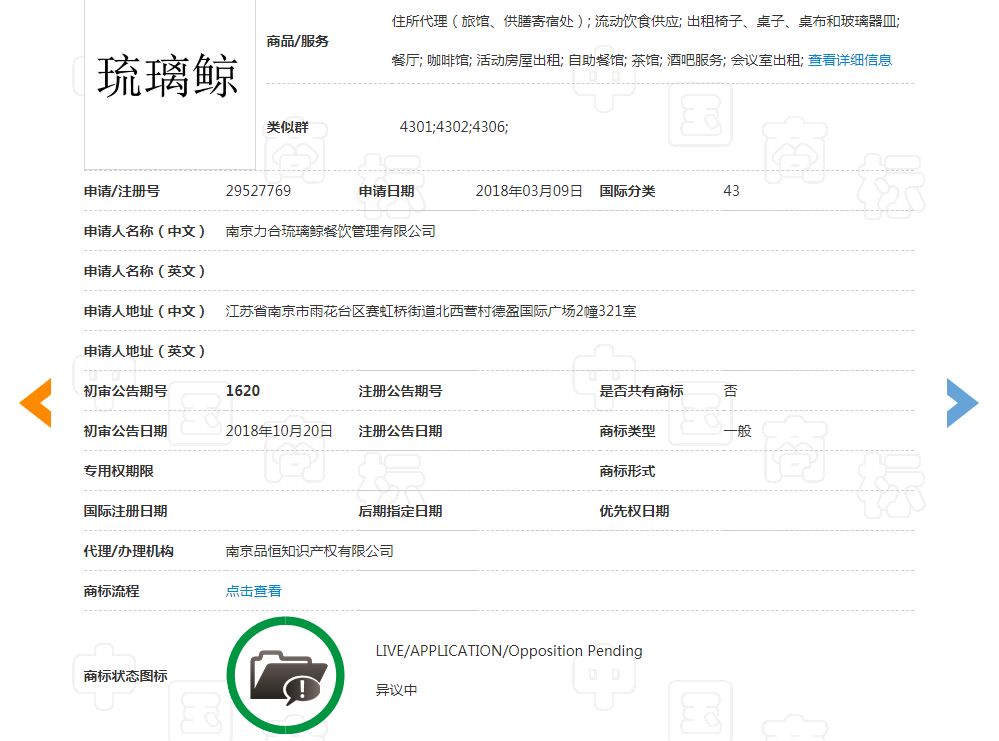
Task: Select the application number 29527769
Action: (x=258, y=191)
